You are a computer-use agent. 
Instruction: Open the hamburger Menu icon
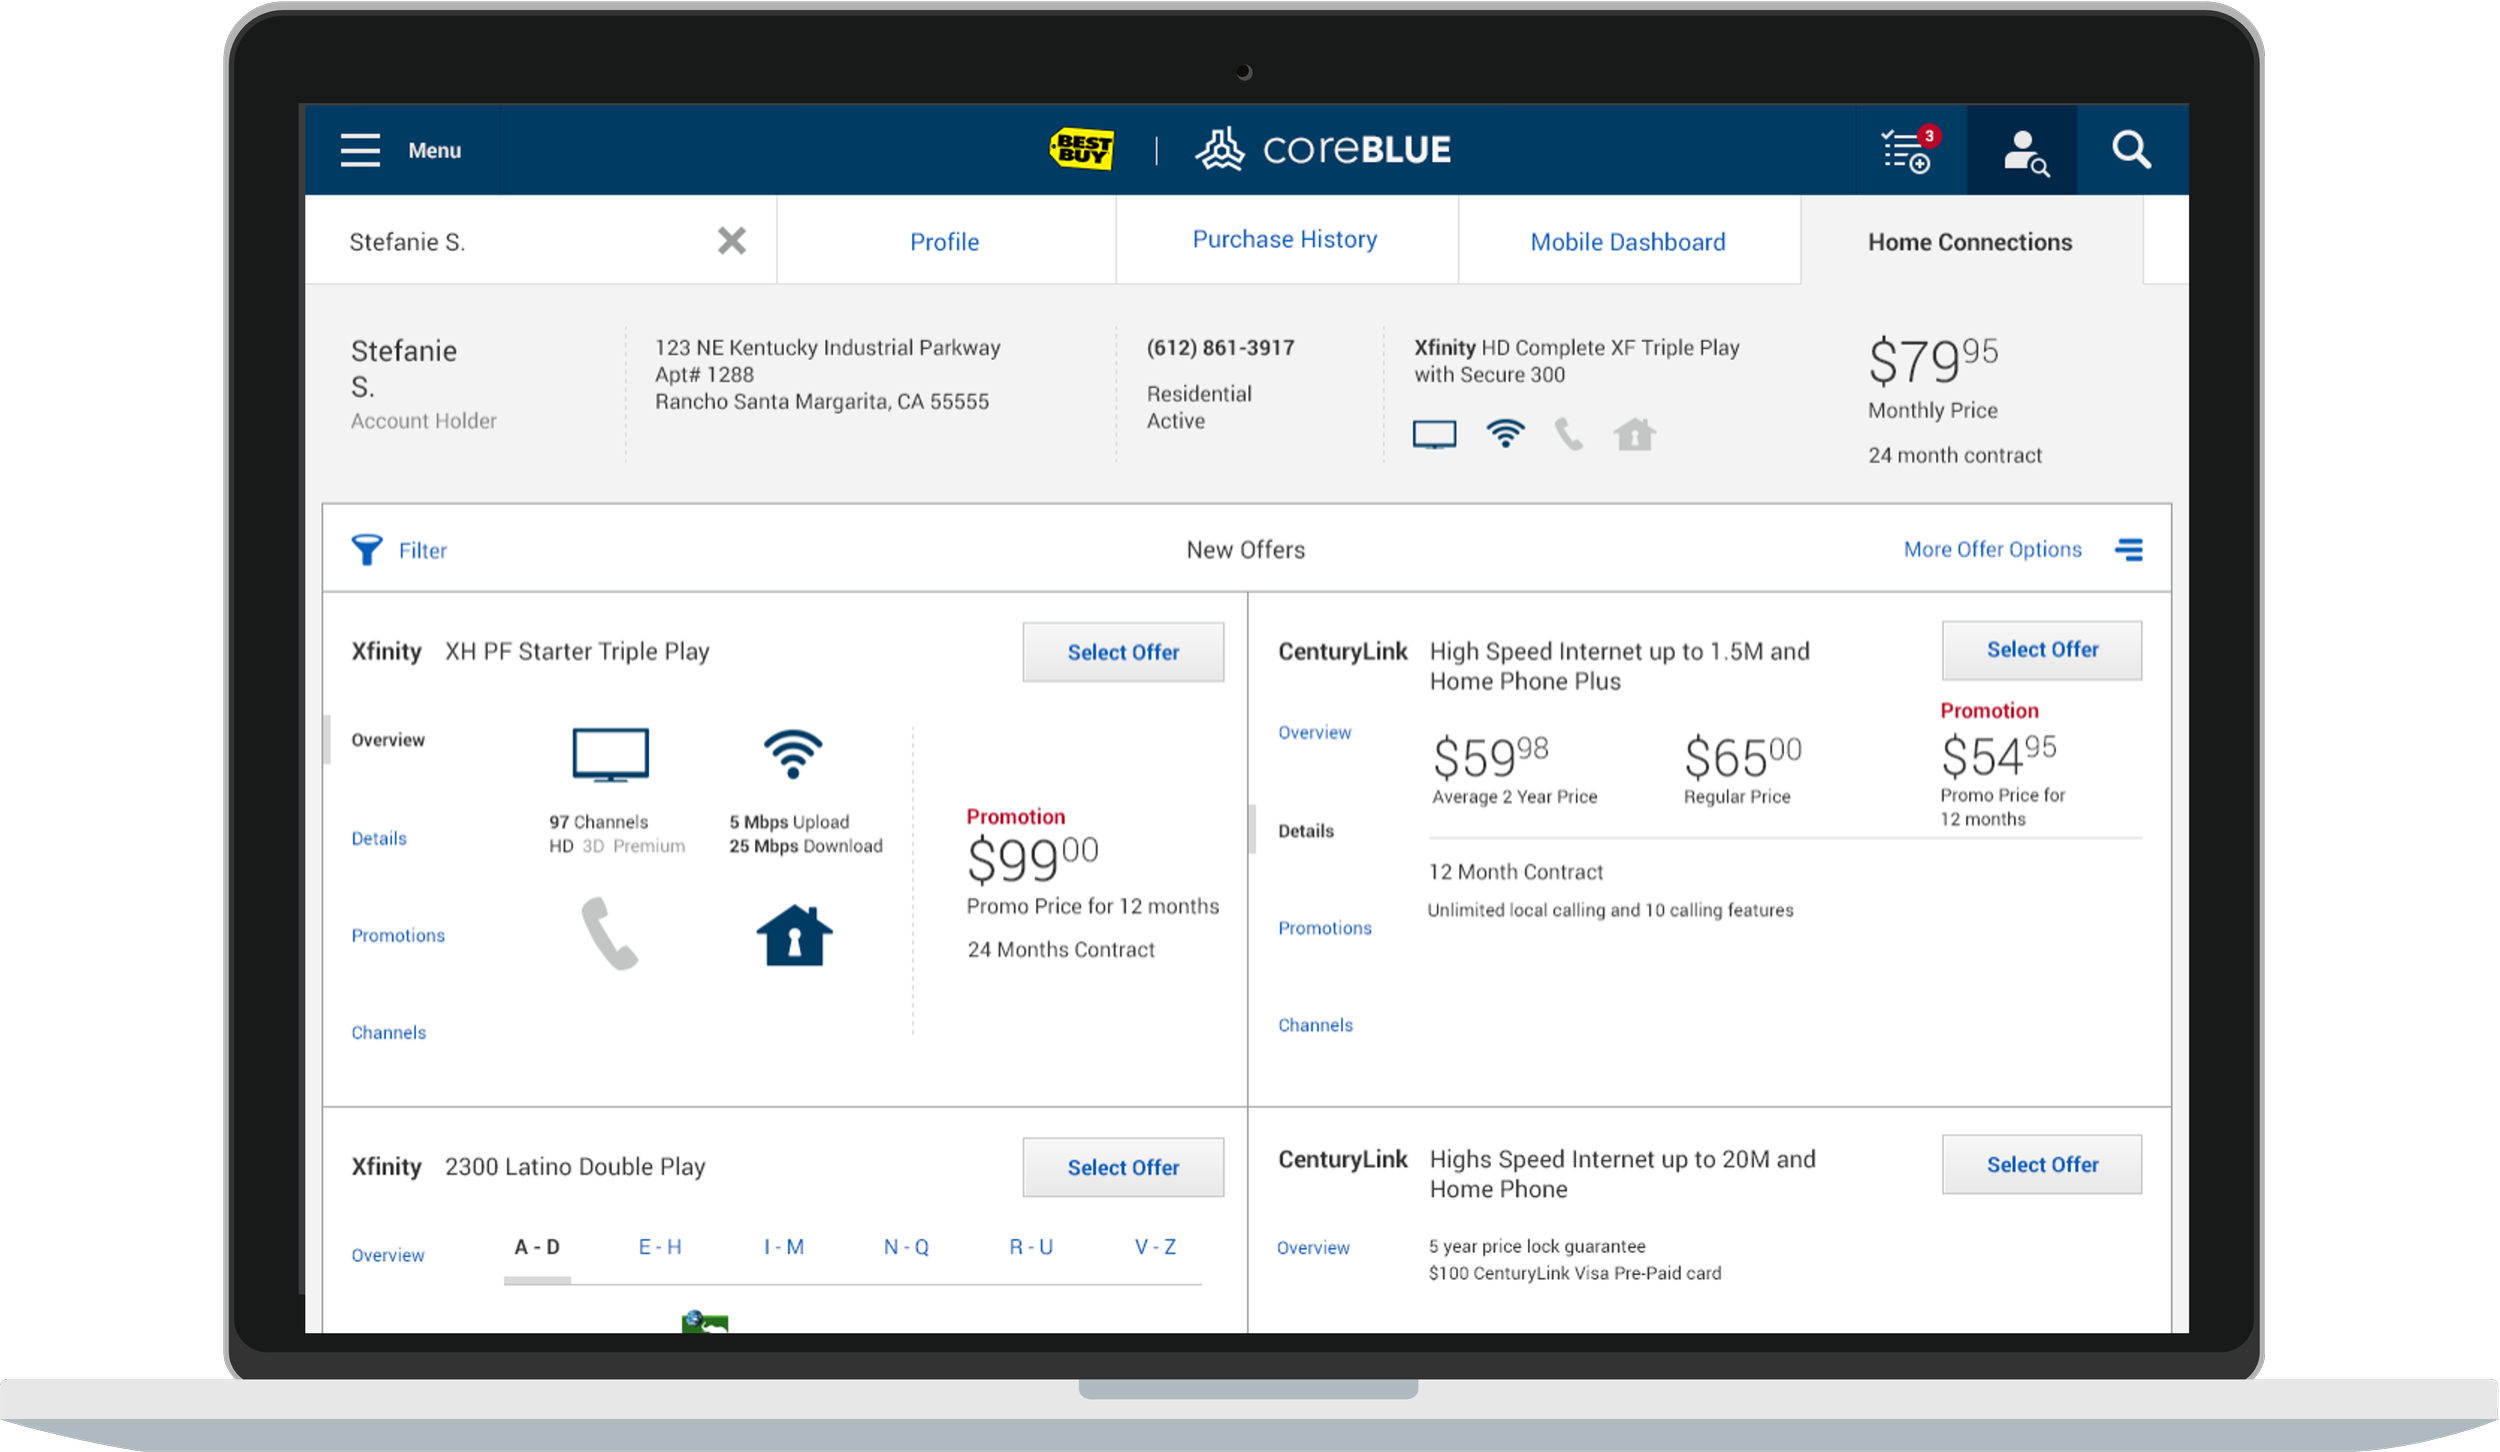click(360, 150)
